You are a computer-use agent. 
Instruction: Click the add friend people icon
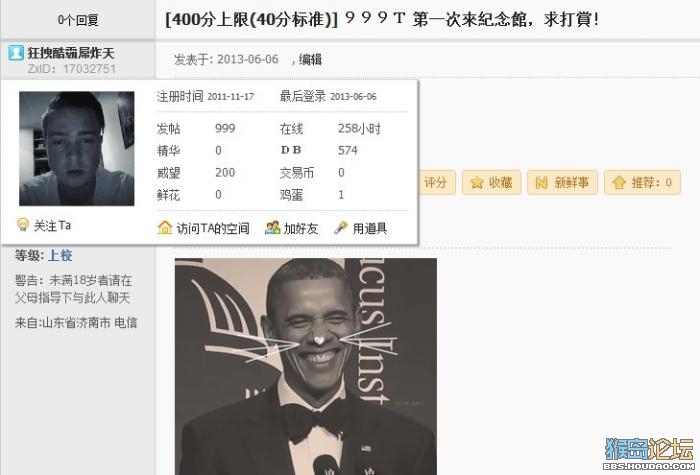pyautogui.click(x=272, y=228)
